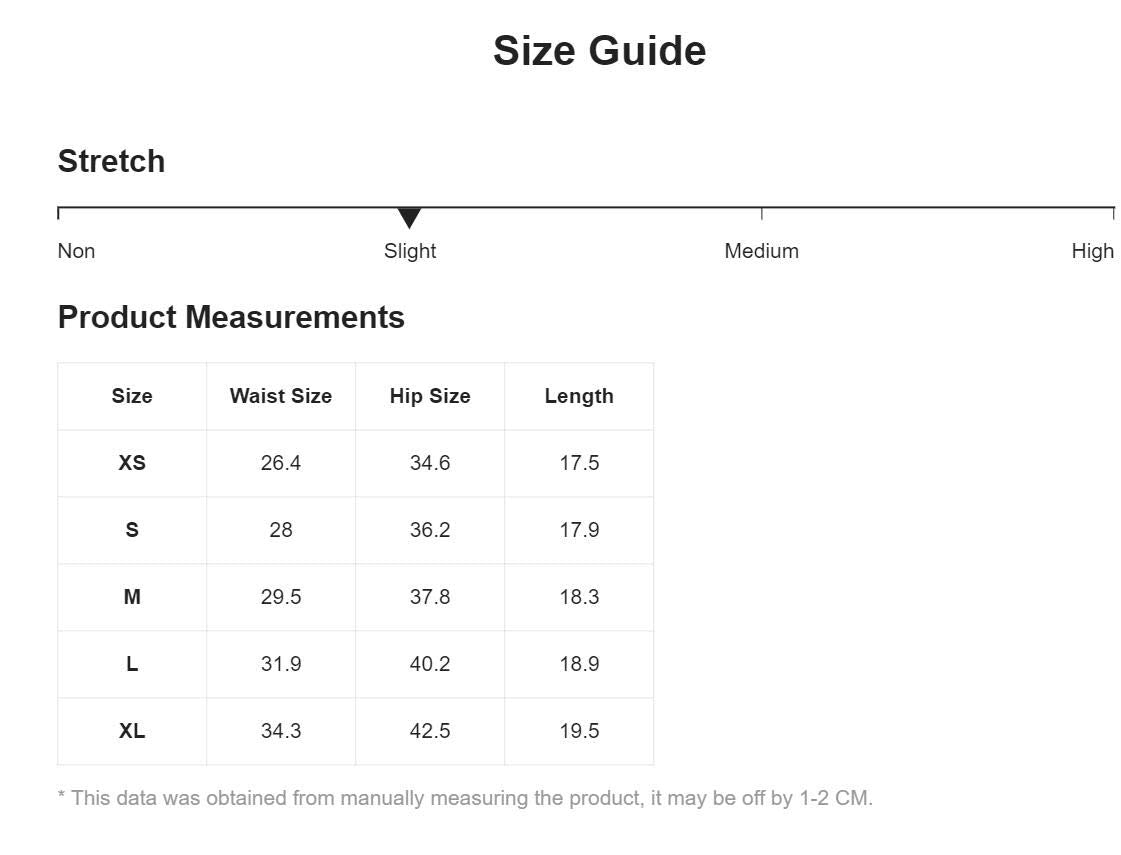Click the High stretch label
Image resolution: width=1121 pixels, height=855 pixels.
[1092, 251]
